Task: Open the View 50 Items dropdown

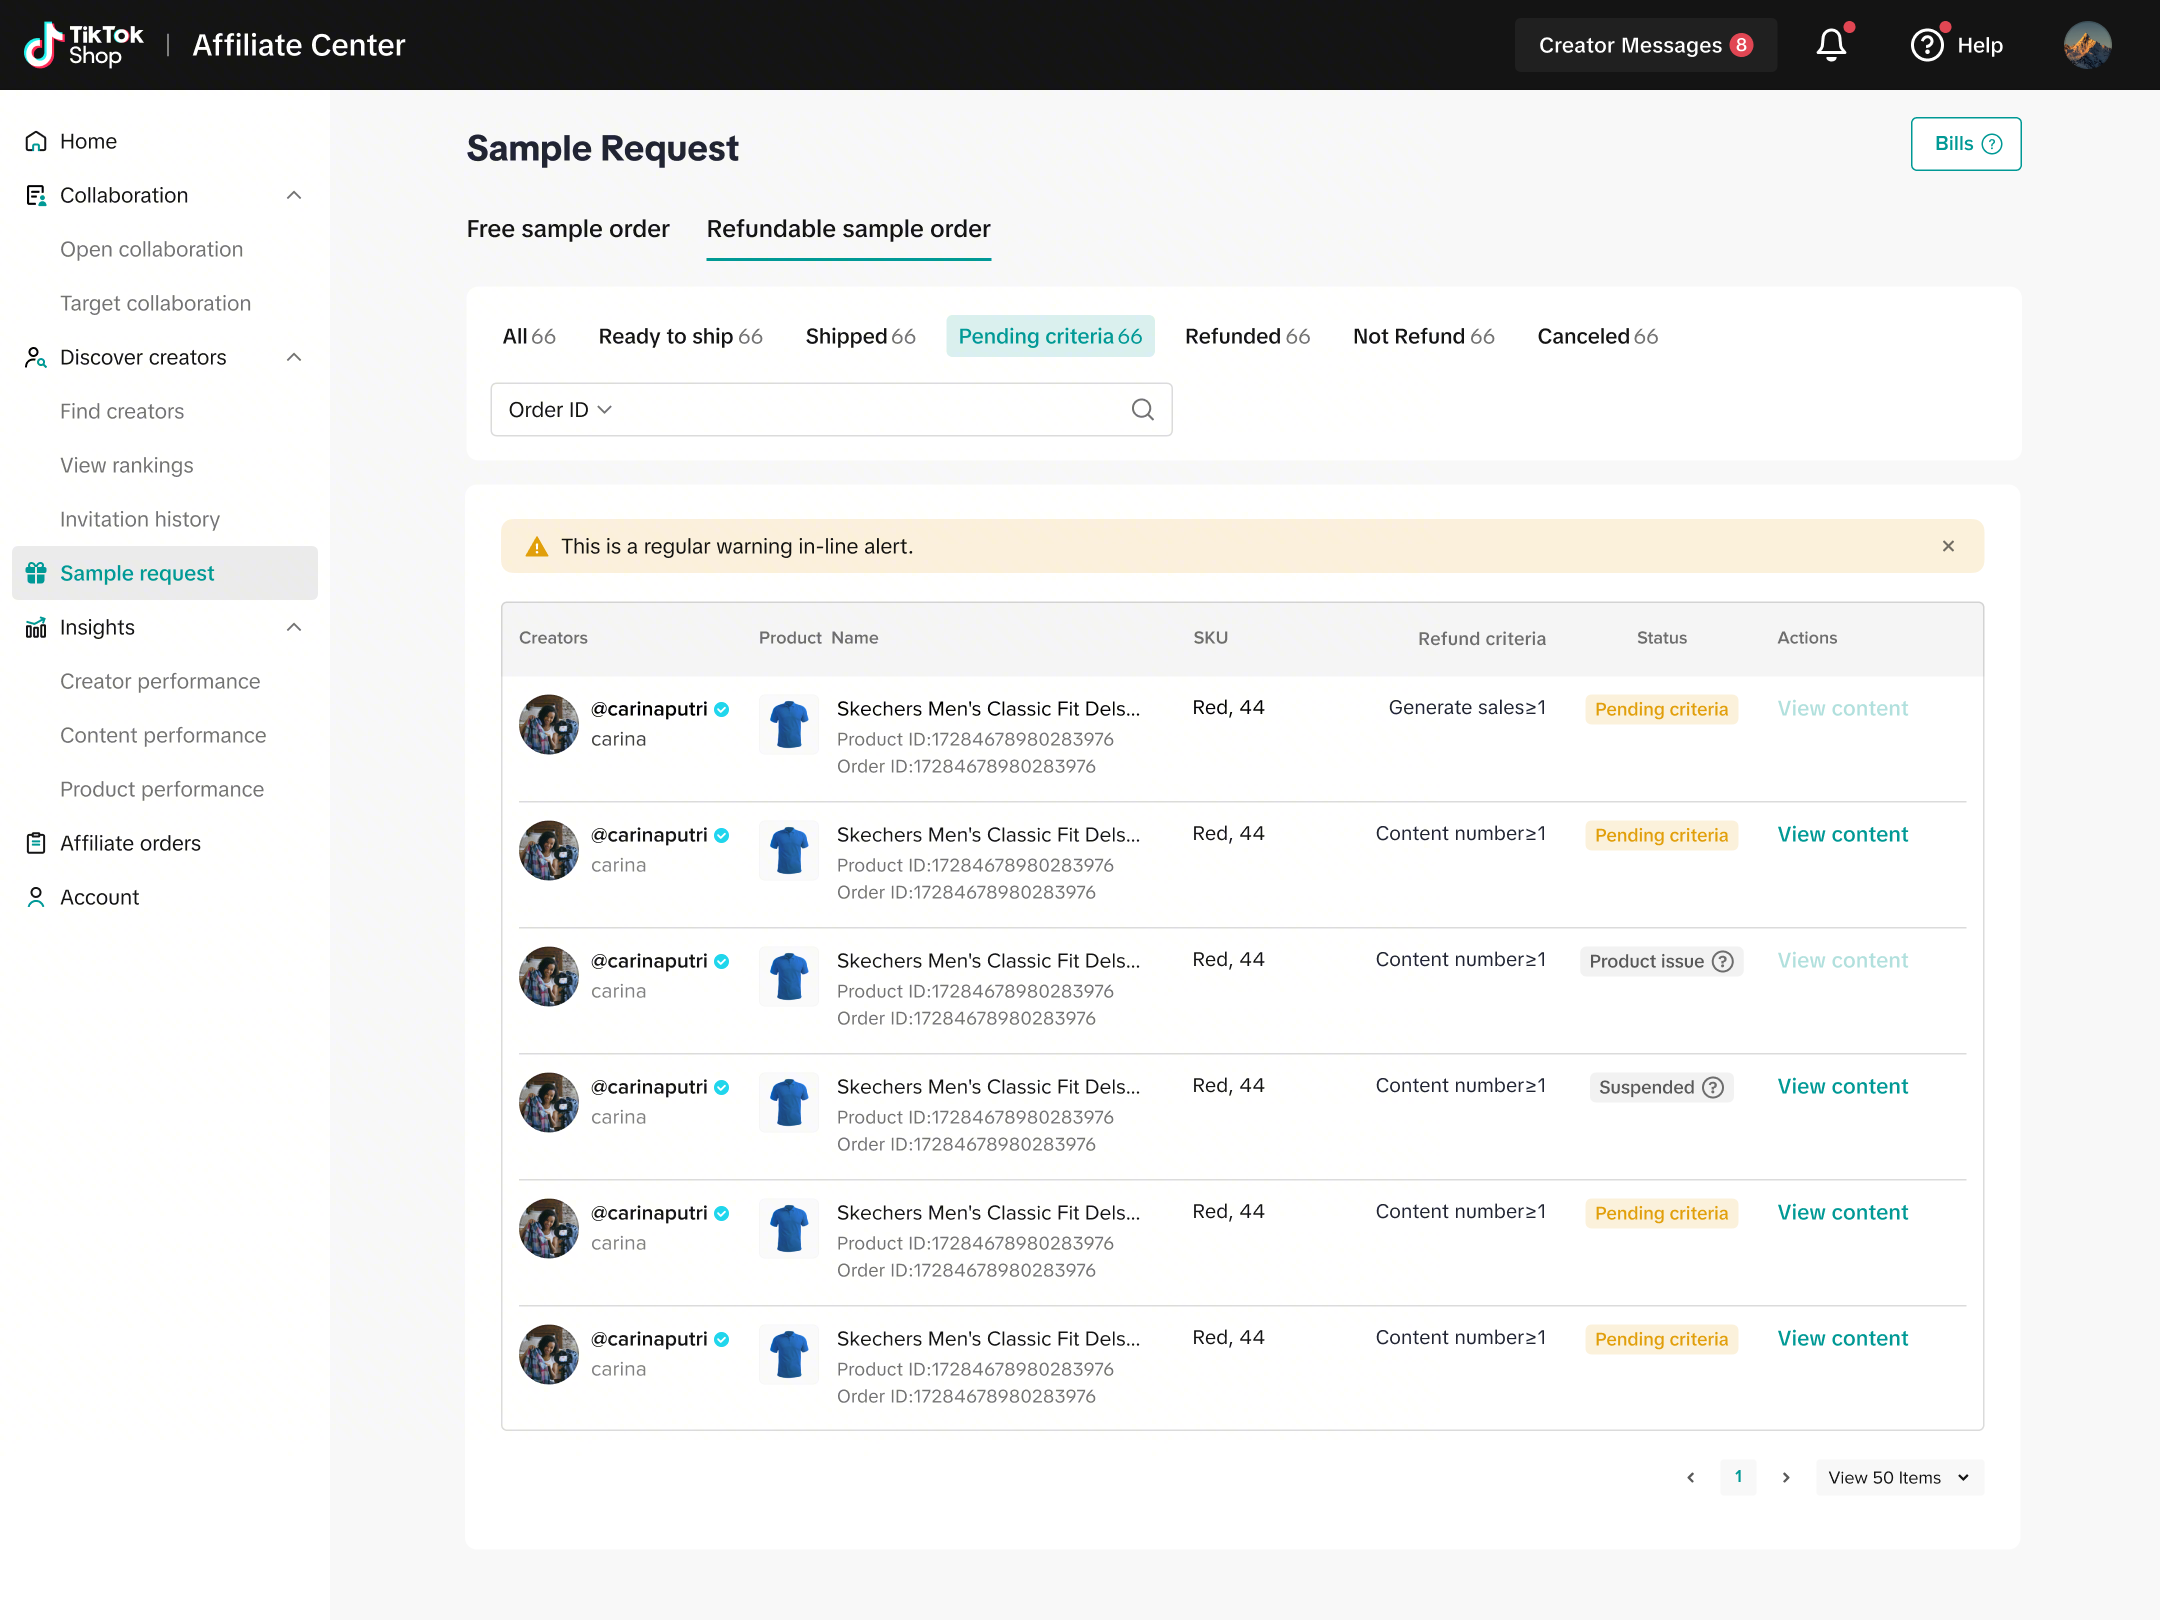Action: 1899,1477
